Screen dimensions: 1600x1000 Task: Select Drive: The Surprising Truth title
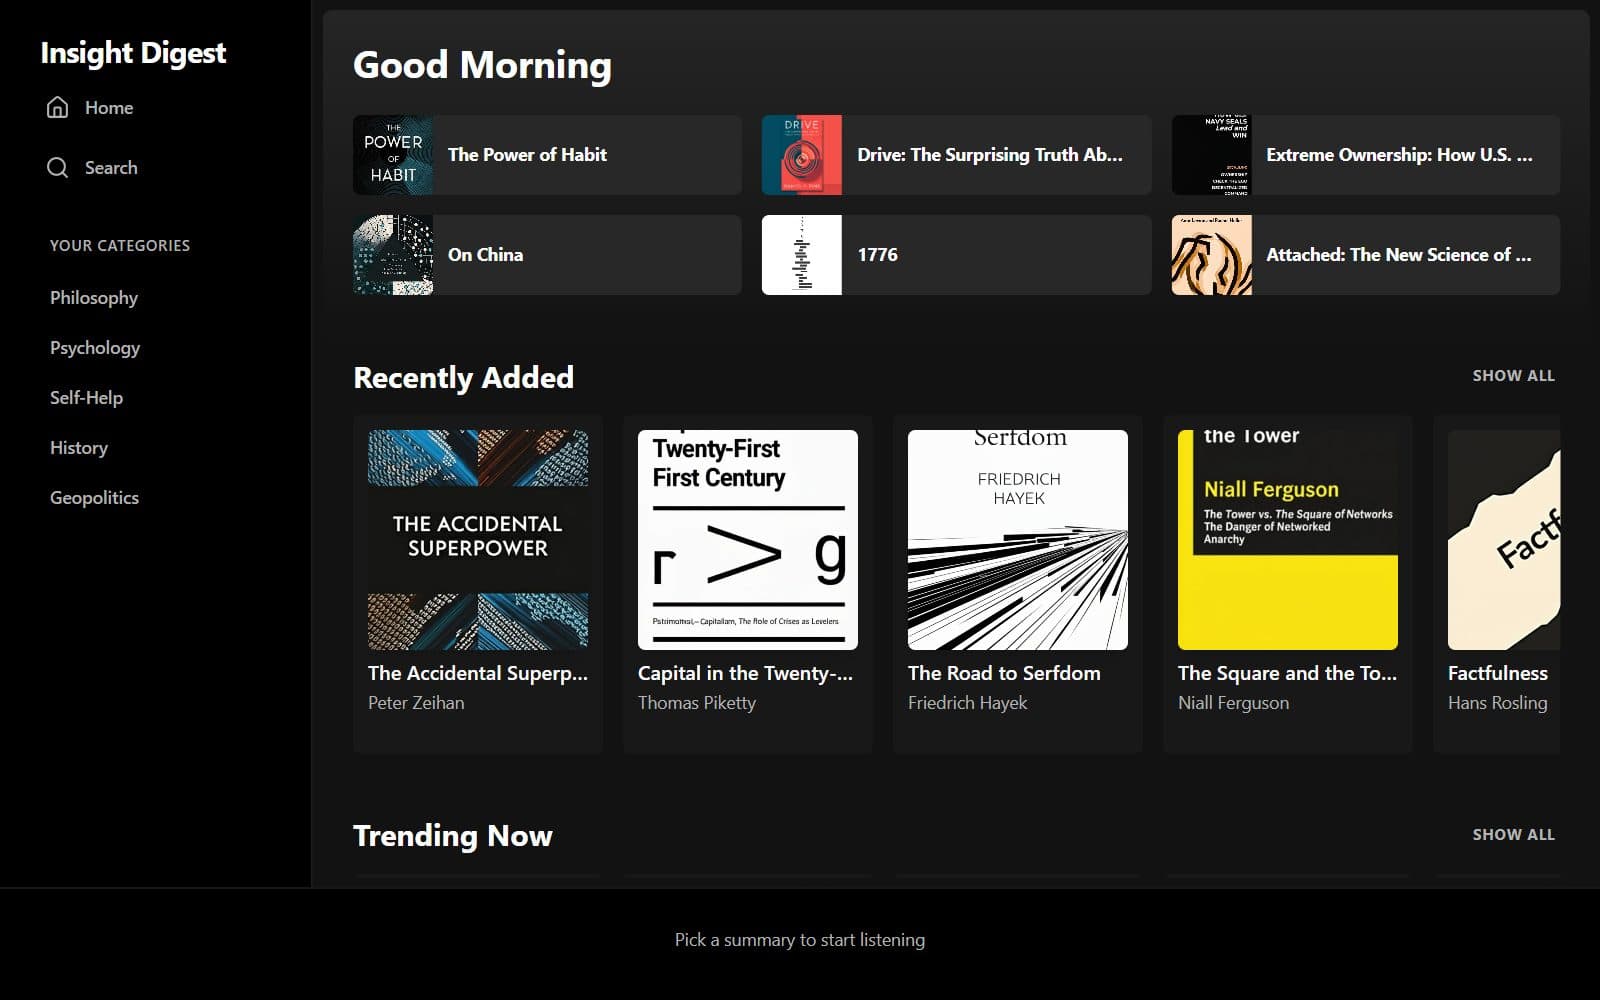click(x=990, y=155)
